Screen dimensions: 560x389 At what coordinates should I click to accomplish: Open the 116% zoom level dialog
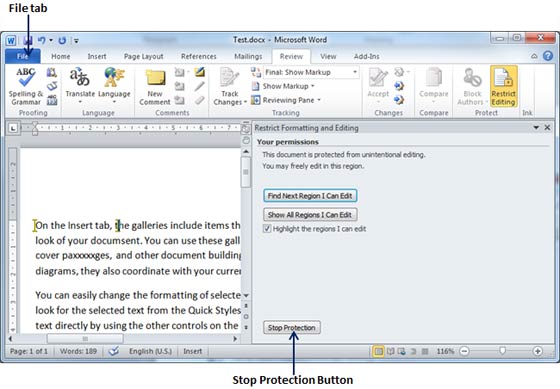coord(445,351)
